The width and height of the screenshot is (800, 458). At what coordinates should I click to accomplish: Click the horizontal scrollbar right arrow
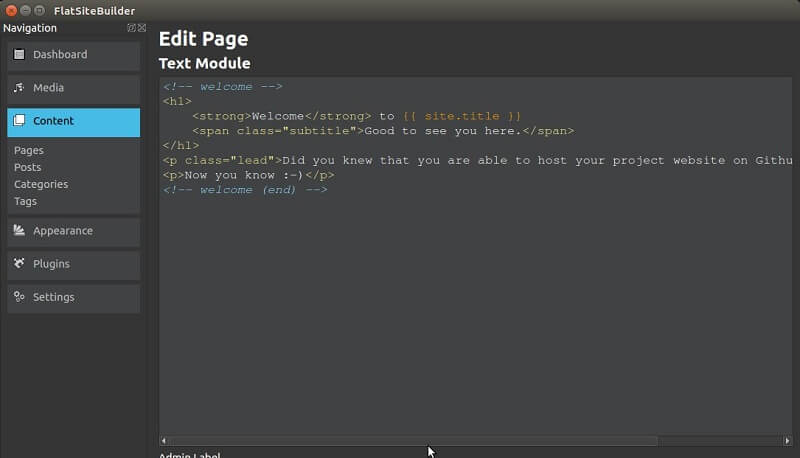pyautogui.click(x=787, y=441)
